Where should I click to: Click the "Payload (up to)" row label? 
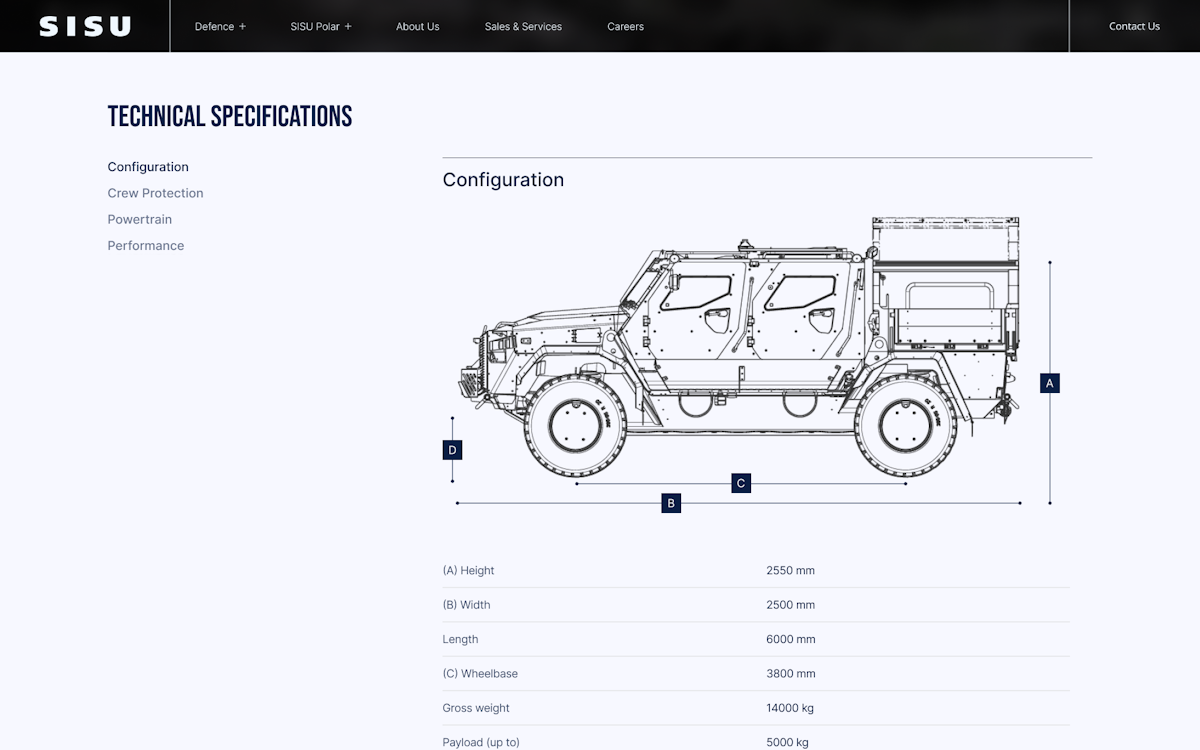click(481, 742)
